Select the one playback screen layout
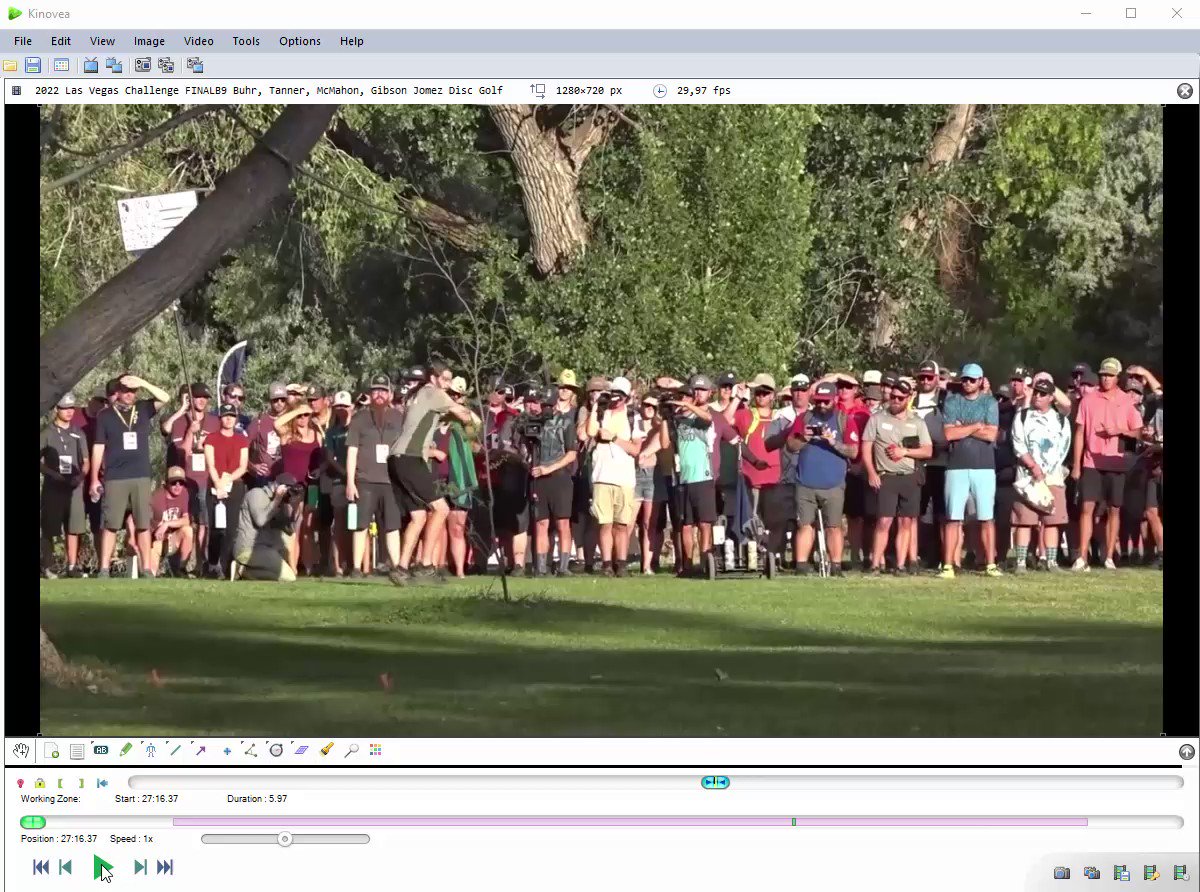 point(90,65)
